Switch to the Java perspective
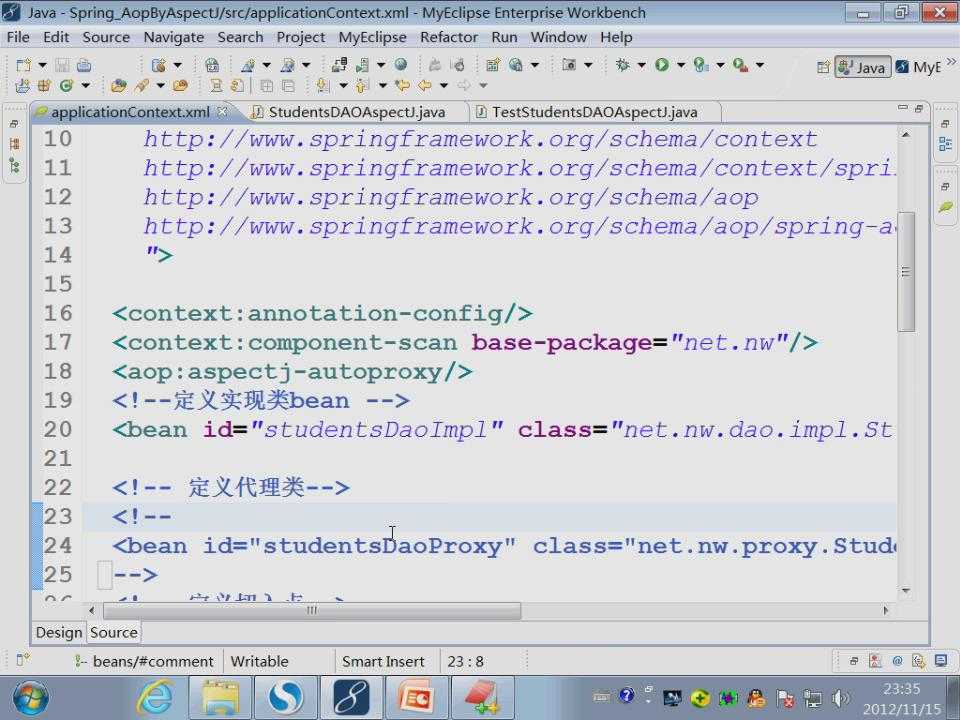Screen dimensions: 960x720 862,67
